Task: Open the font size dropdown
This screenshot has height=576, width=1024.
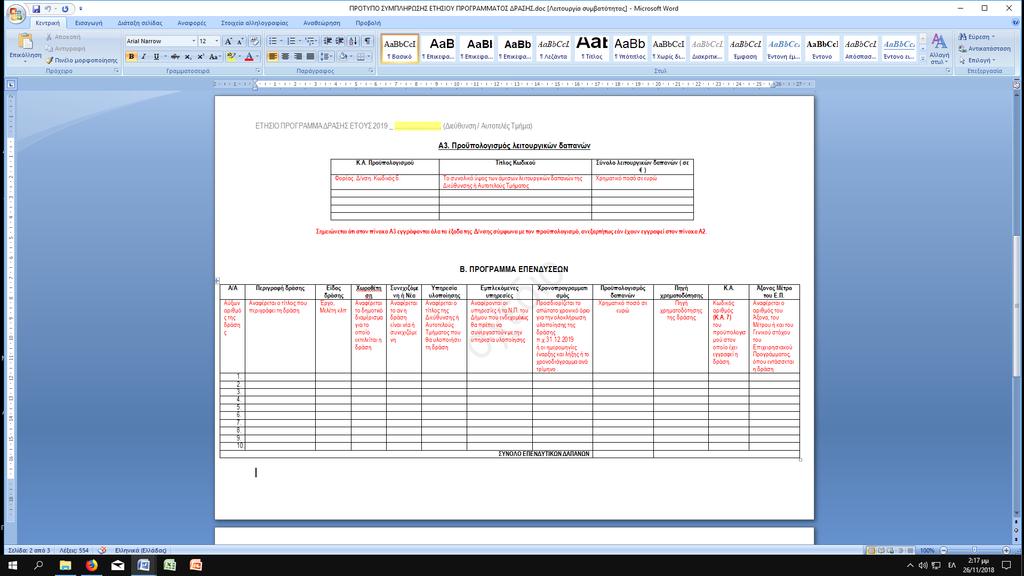Action: click(217, 41)
